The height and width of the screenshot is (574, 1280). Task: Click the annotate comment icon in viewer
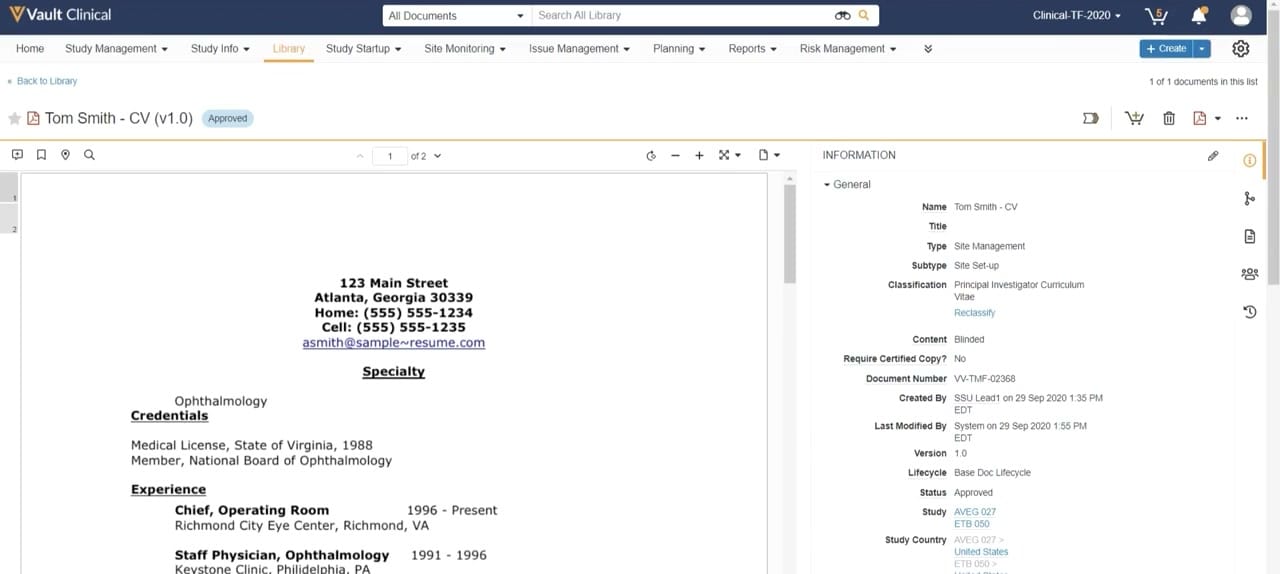[17, 155]
